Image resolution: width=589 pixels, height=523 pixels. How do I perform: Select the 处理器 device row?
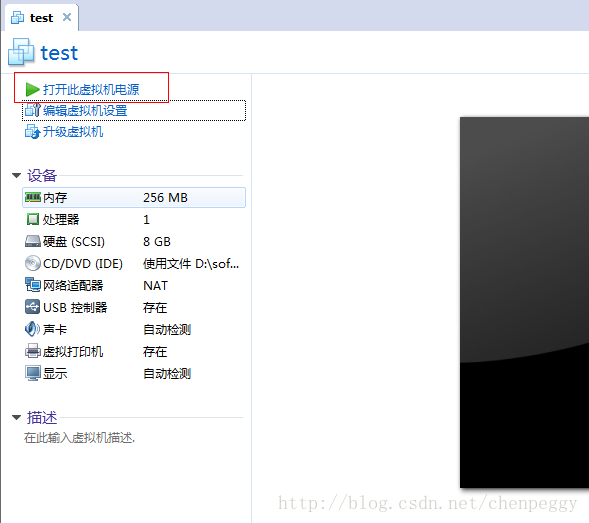point(134,219)
